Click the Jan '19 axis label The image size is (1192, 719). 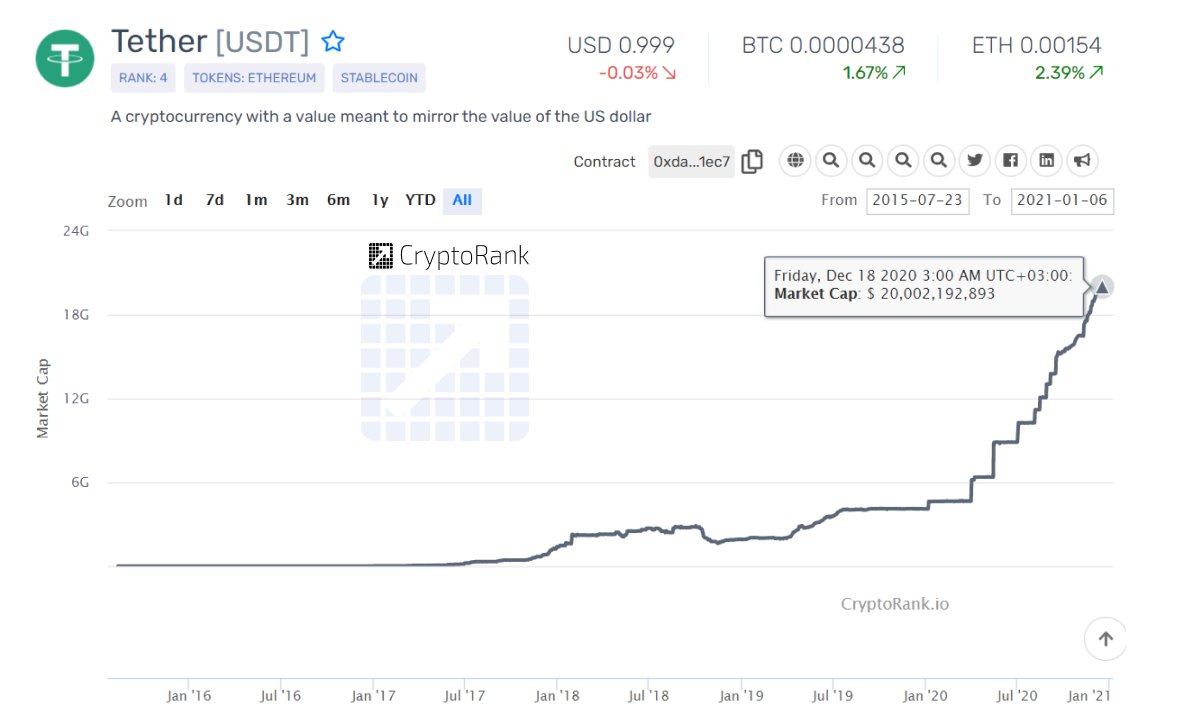click(x=741, y=695)
